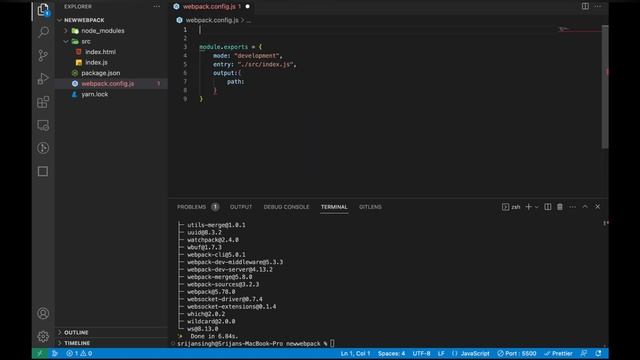Screen dimensions: 640x360
Task: Select the zsh terminal shell label
Action: coord(511,207)
